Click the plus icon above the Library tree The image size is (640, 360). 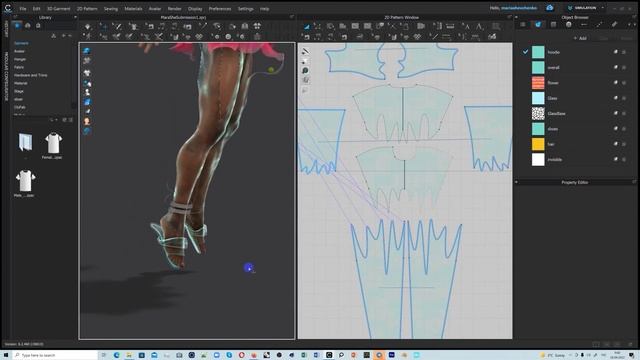coord(63,36)
